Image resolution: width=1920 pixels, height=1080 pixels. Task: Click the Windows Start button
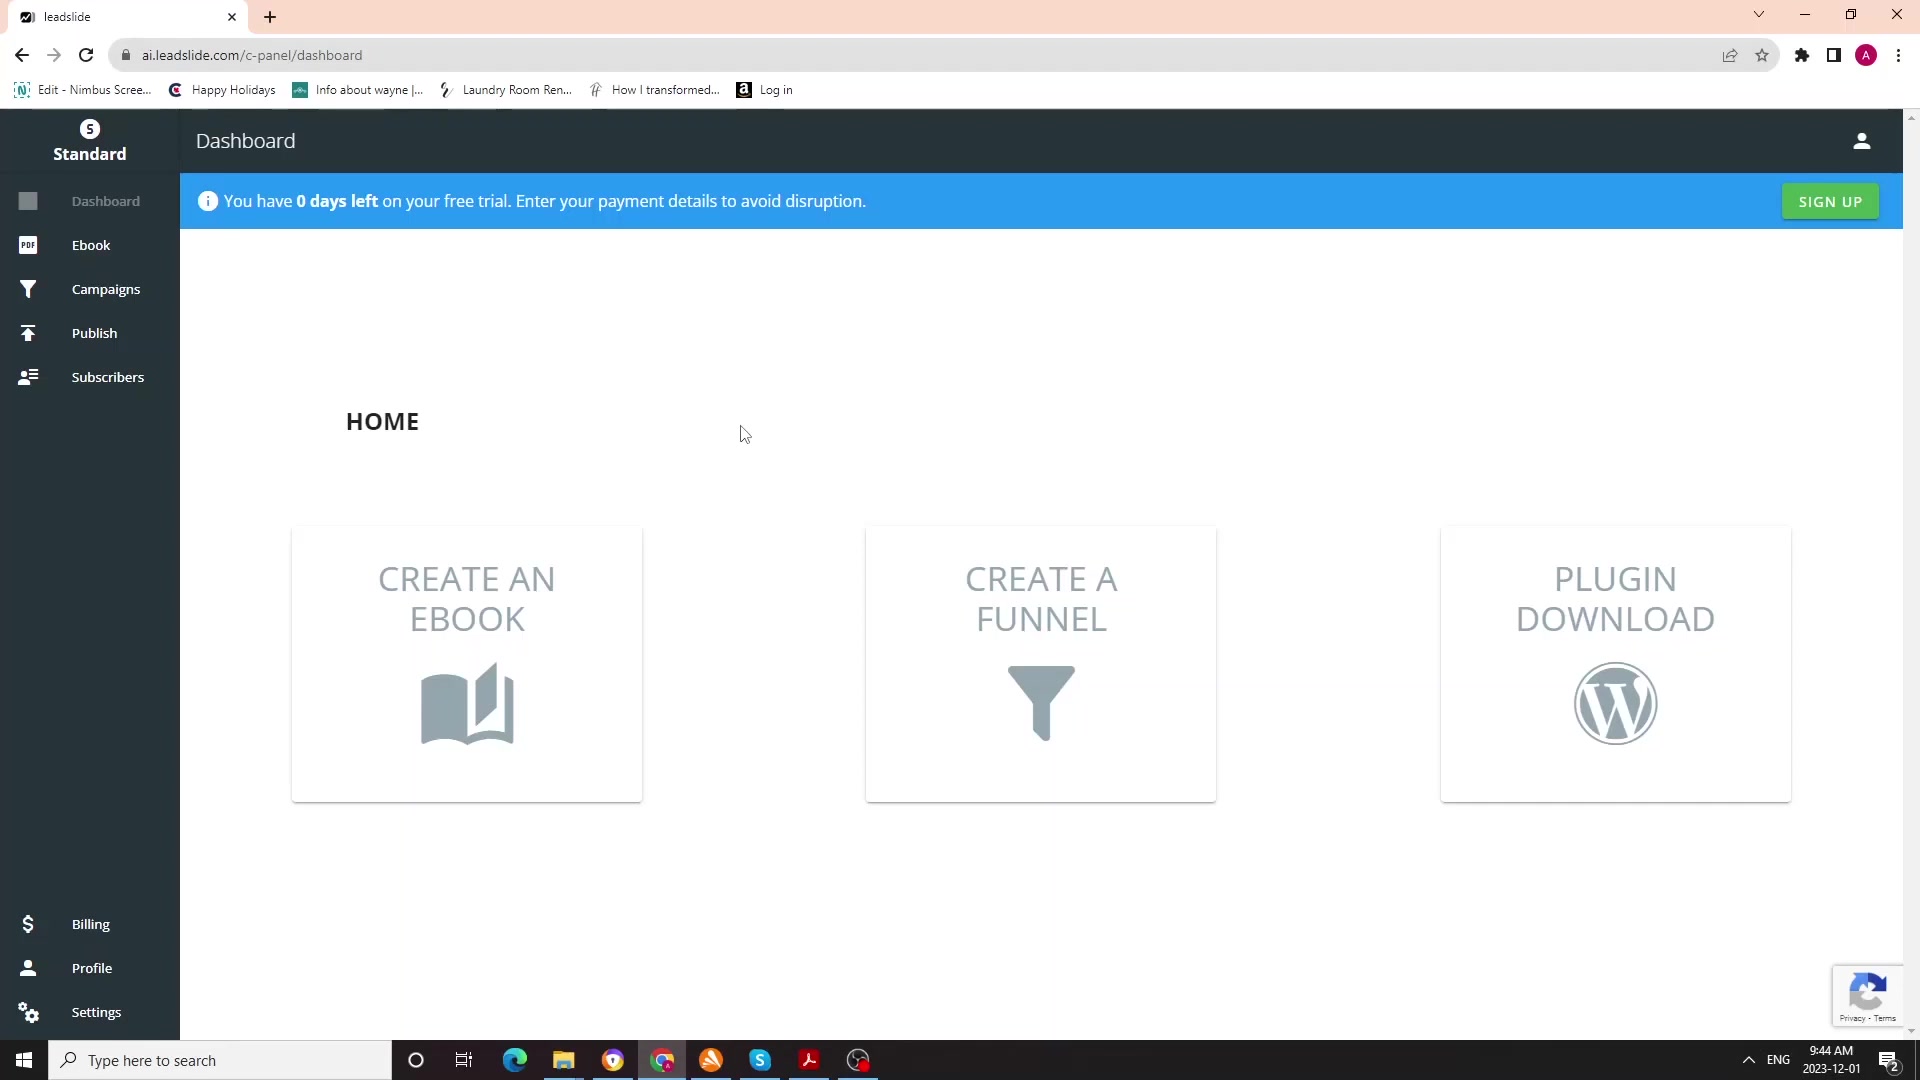coord(24,1060)
